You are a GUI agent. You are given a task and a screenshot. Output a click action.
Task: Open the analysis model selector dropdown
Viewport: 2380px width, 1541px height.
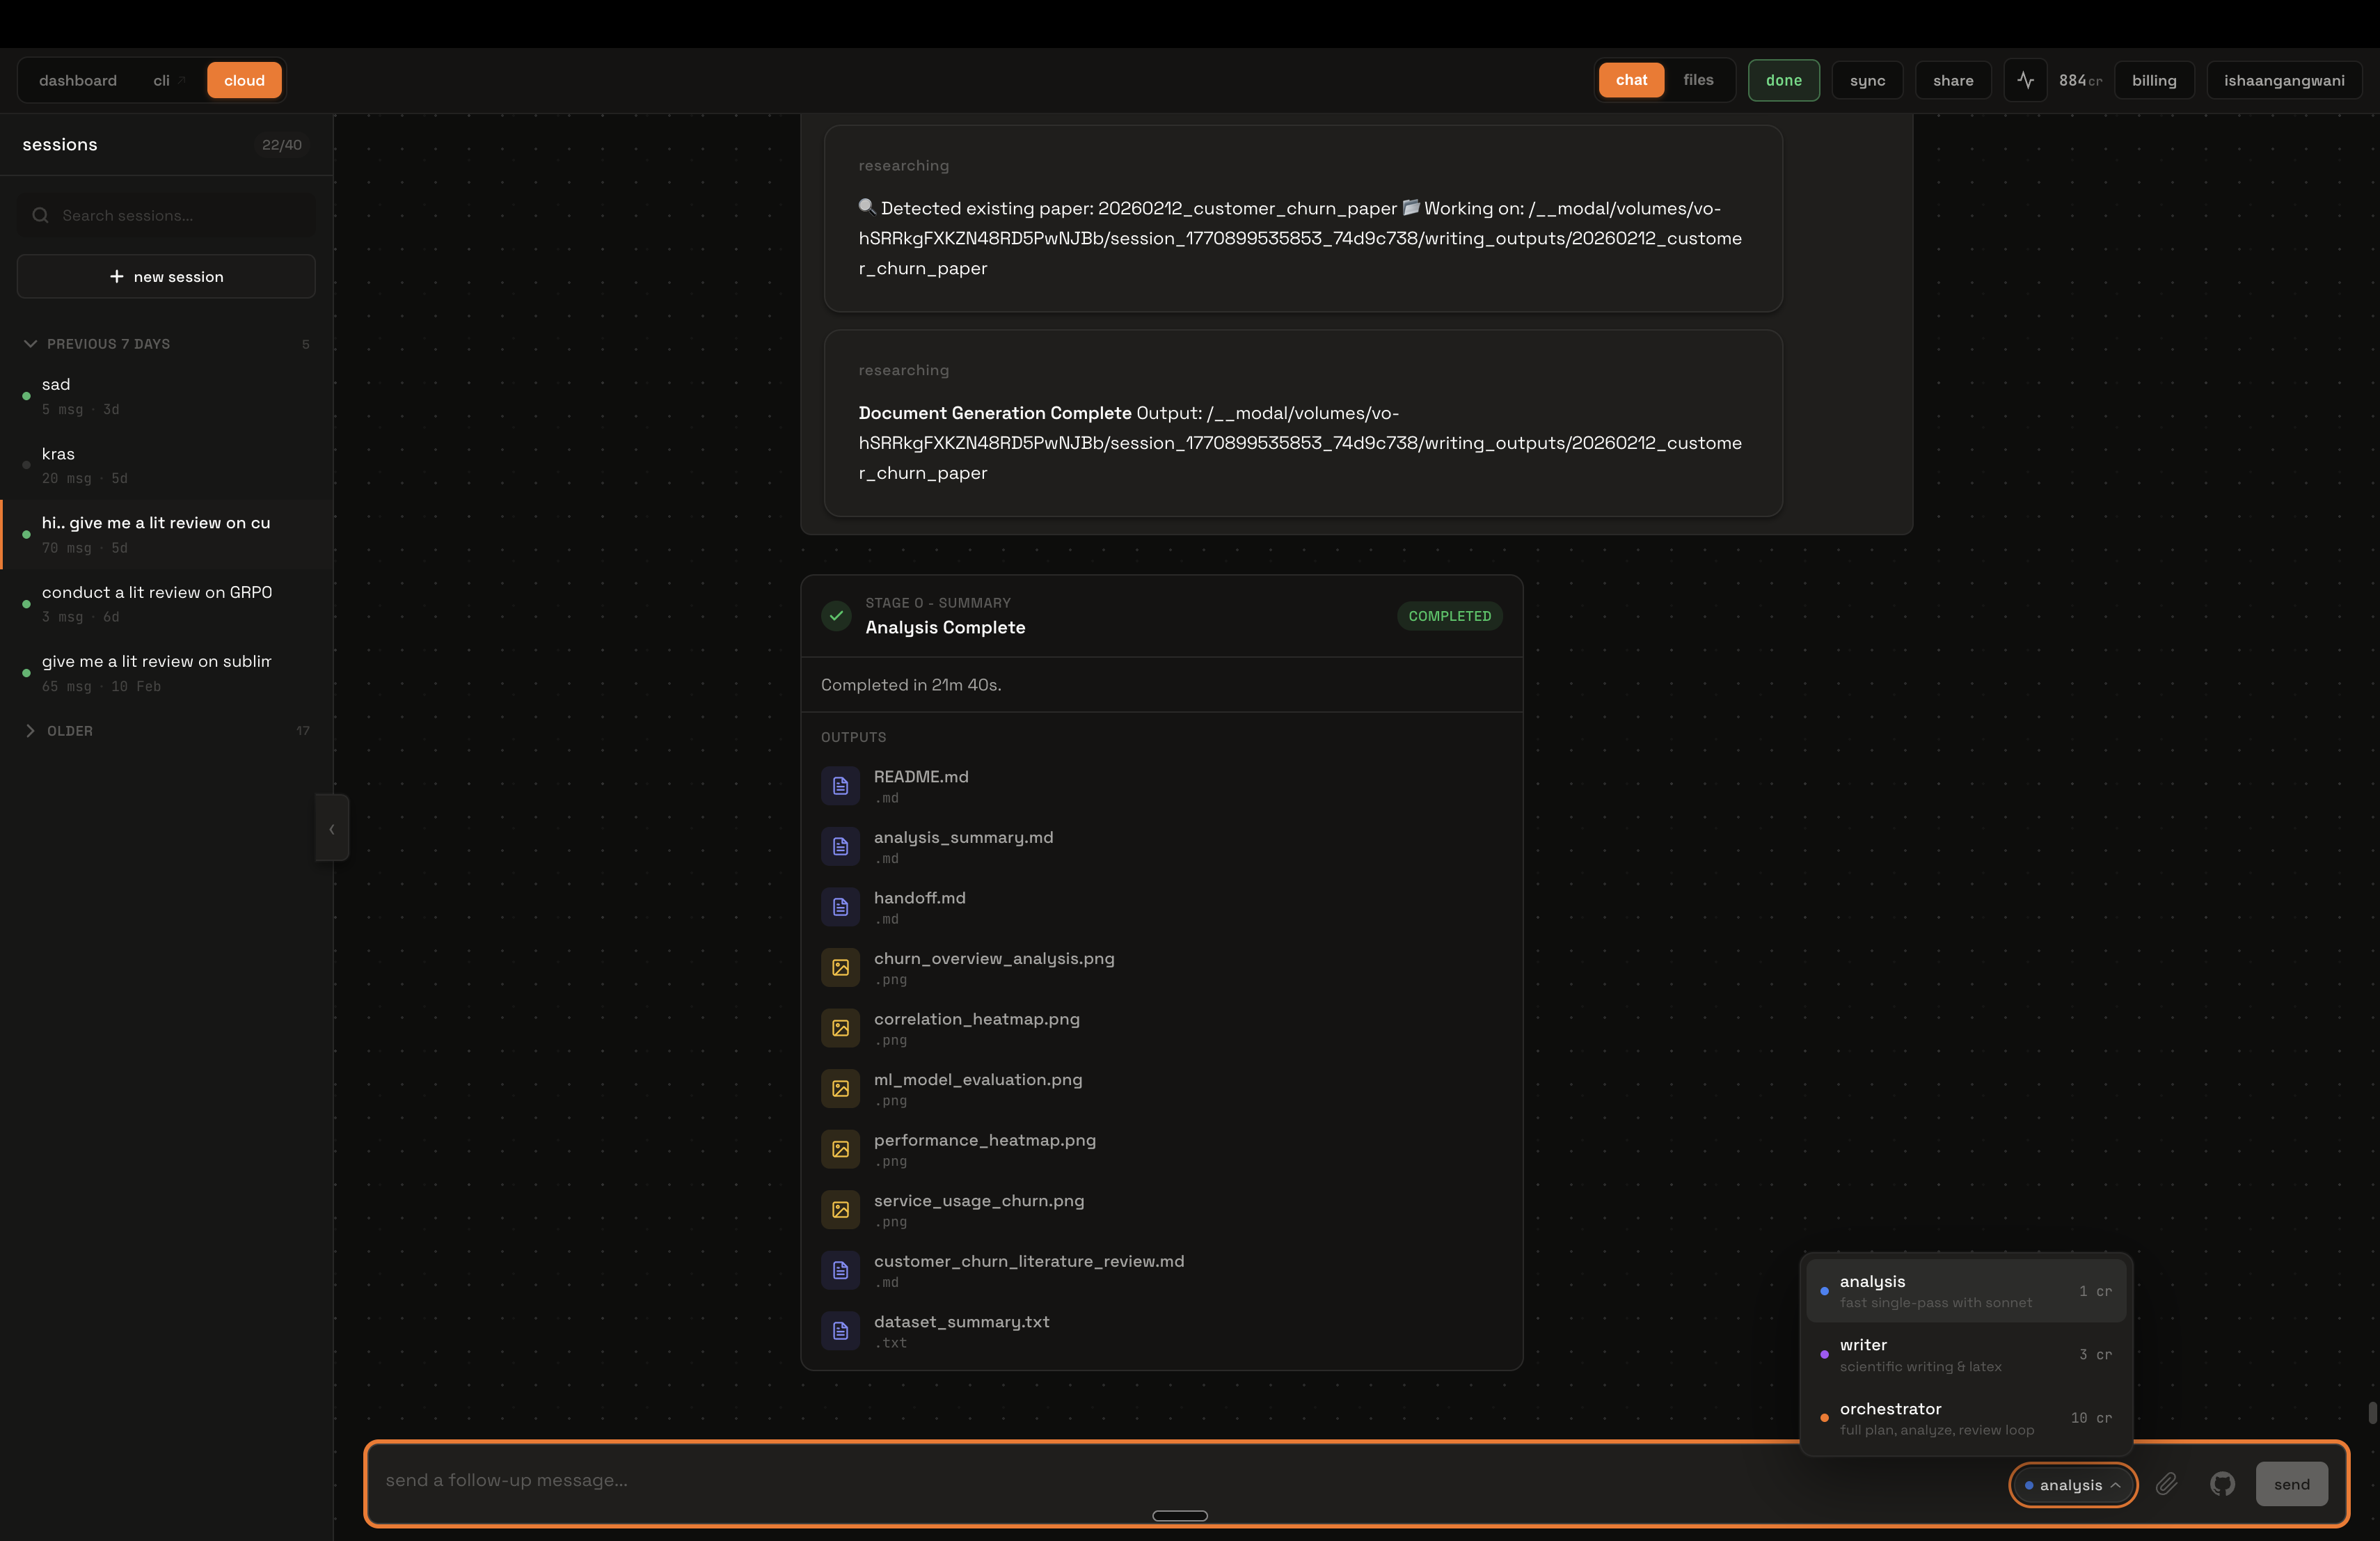[x=2072, y=1484]
